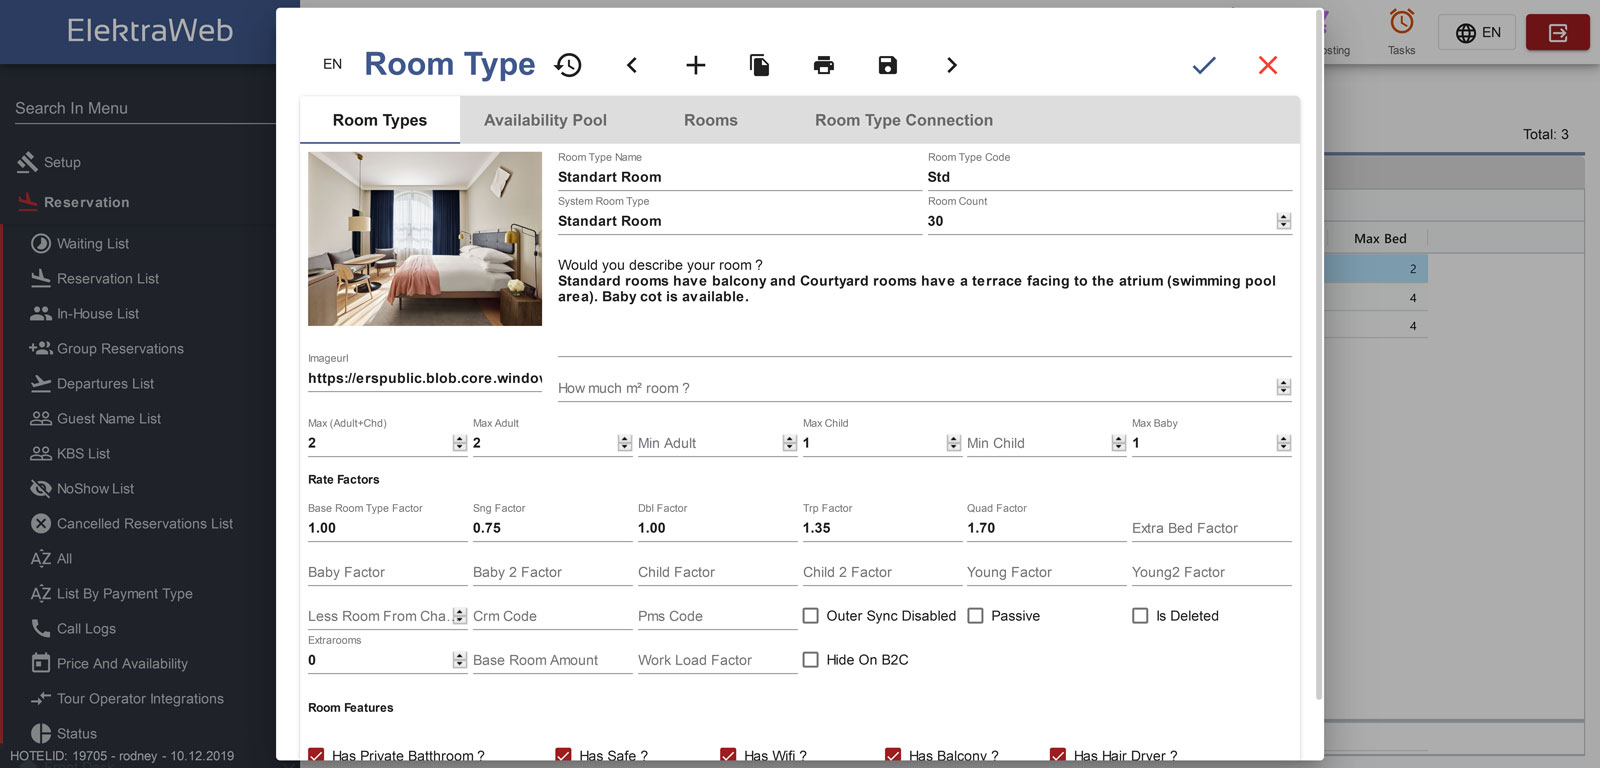Toggle the Passive checkbox
The height and width of the screenshot is (768, 1600).
point(976,616)
